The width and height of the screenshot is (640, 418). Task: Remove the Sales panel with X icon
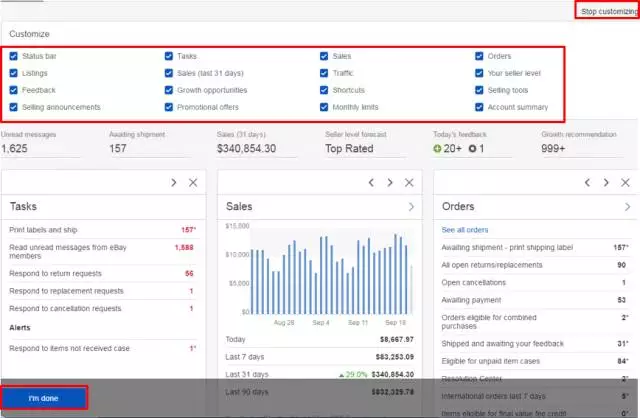click(x=409, y=182)
